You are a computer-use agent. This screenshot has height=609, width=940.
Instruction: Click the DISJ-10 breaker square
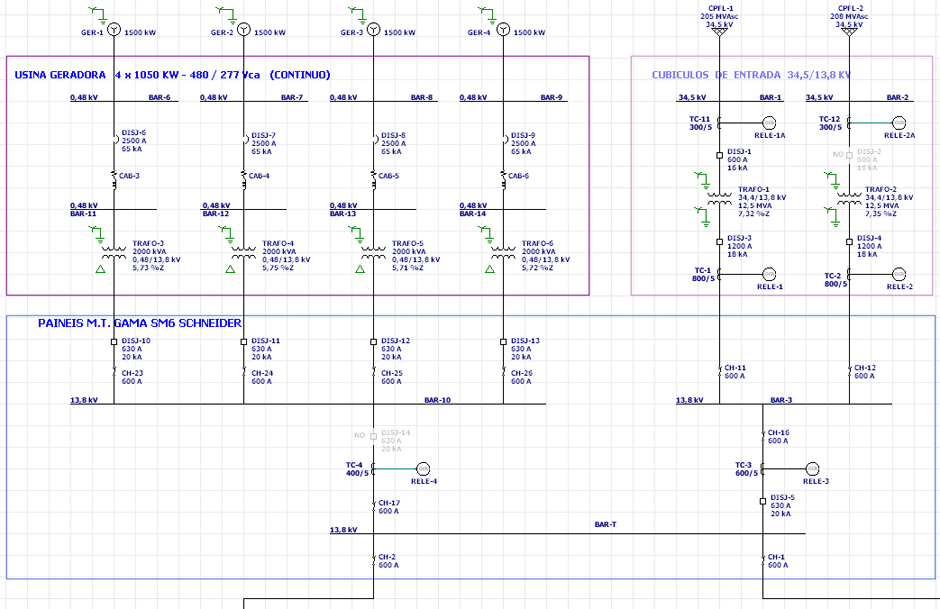click(x=115, y=342)
